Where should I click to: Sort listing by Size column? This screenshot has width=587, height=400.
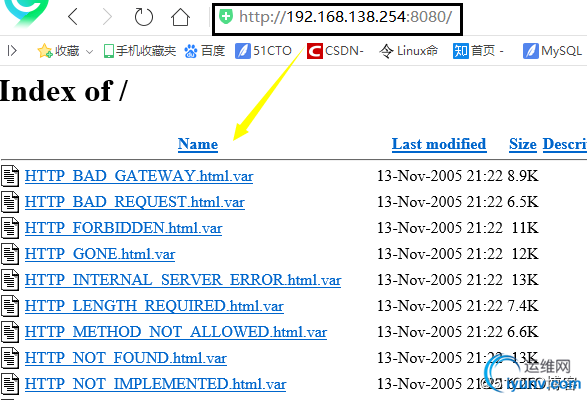523,144
